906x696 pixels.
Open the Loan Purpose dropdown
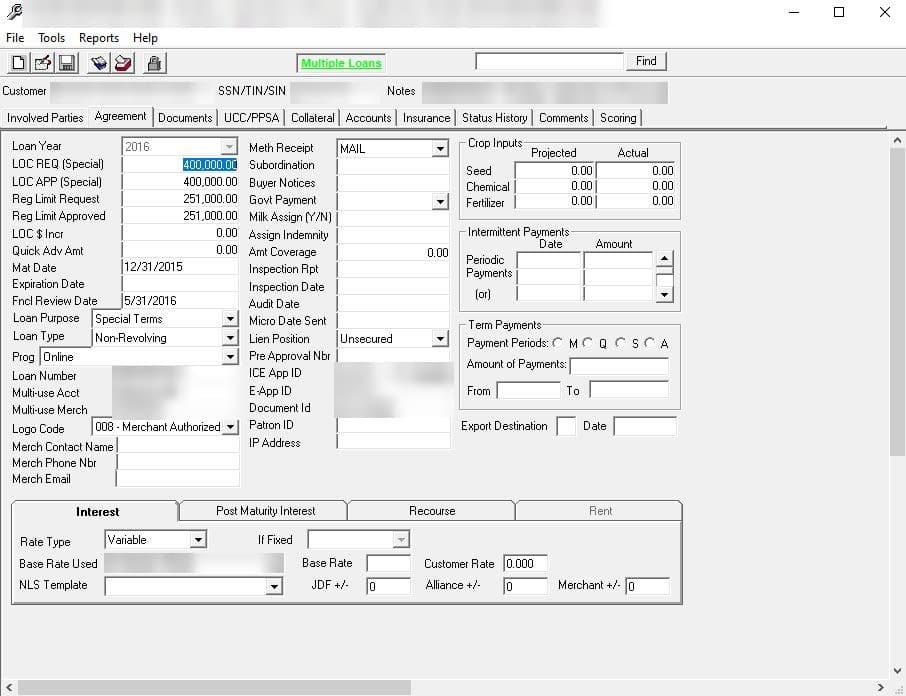[x=230, y=319]
